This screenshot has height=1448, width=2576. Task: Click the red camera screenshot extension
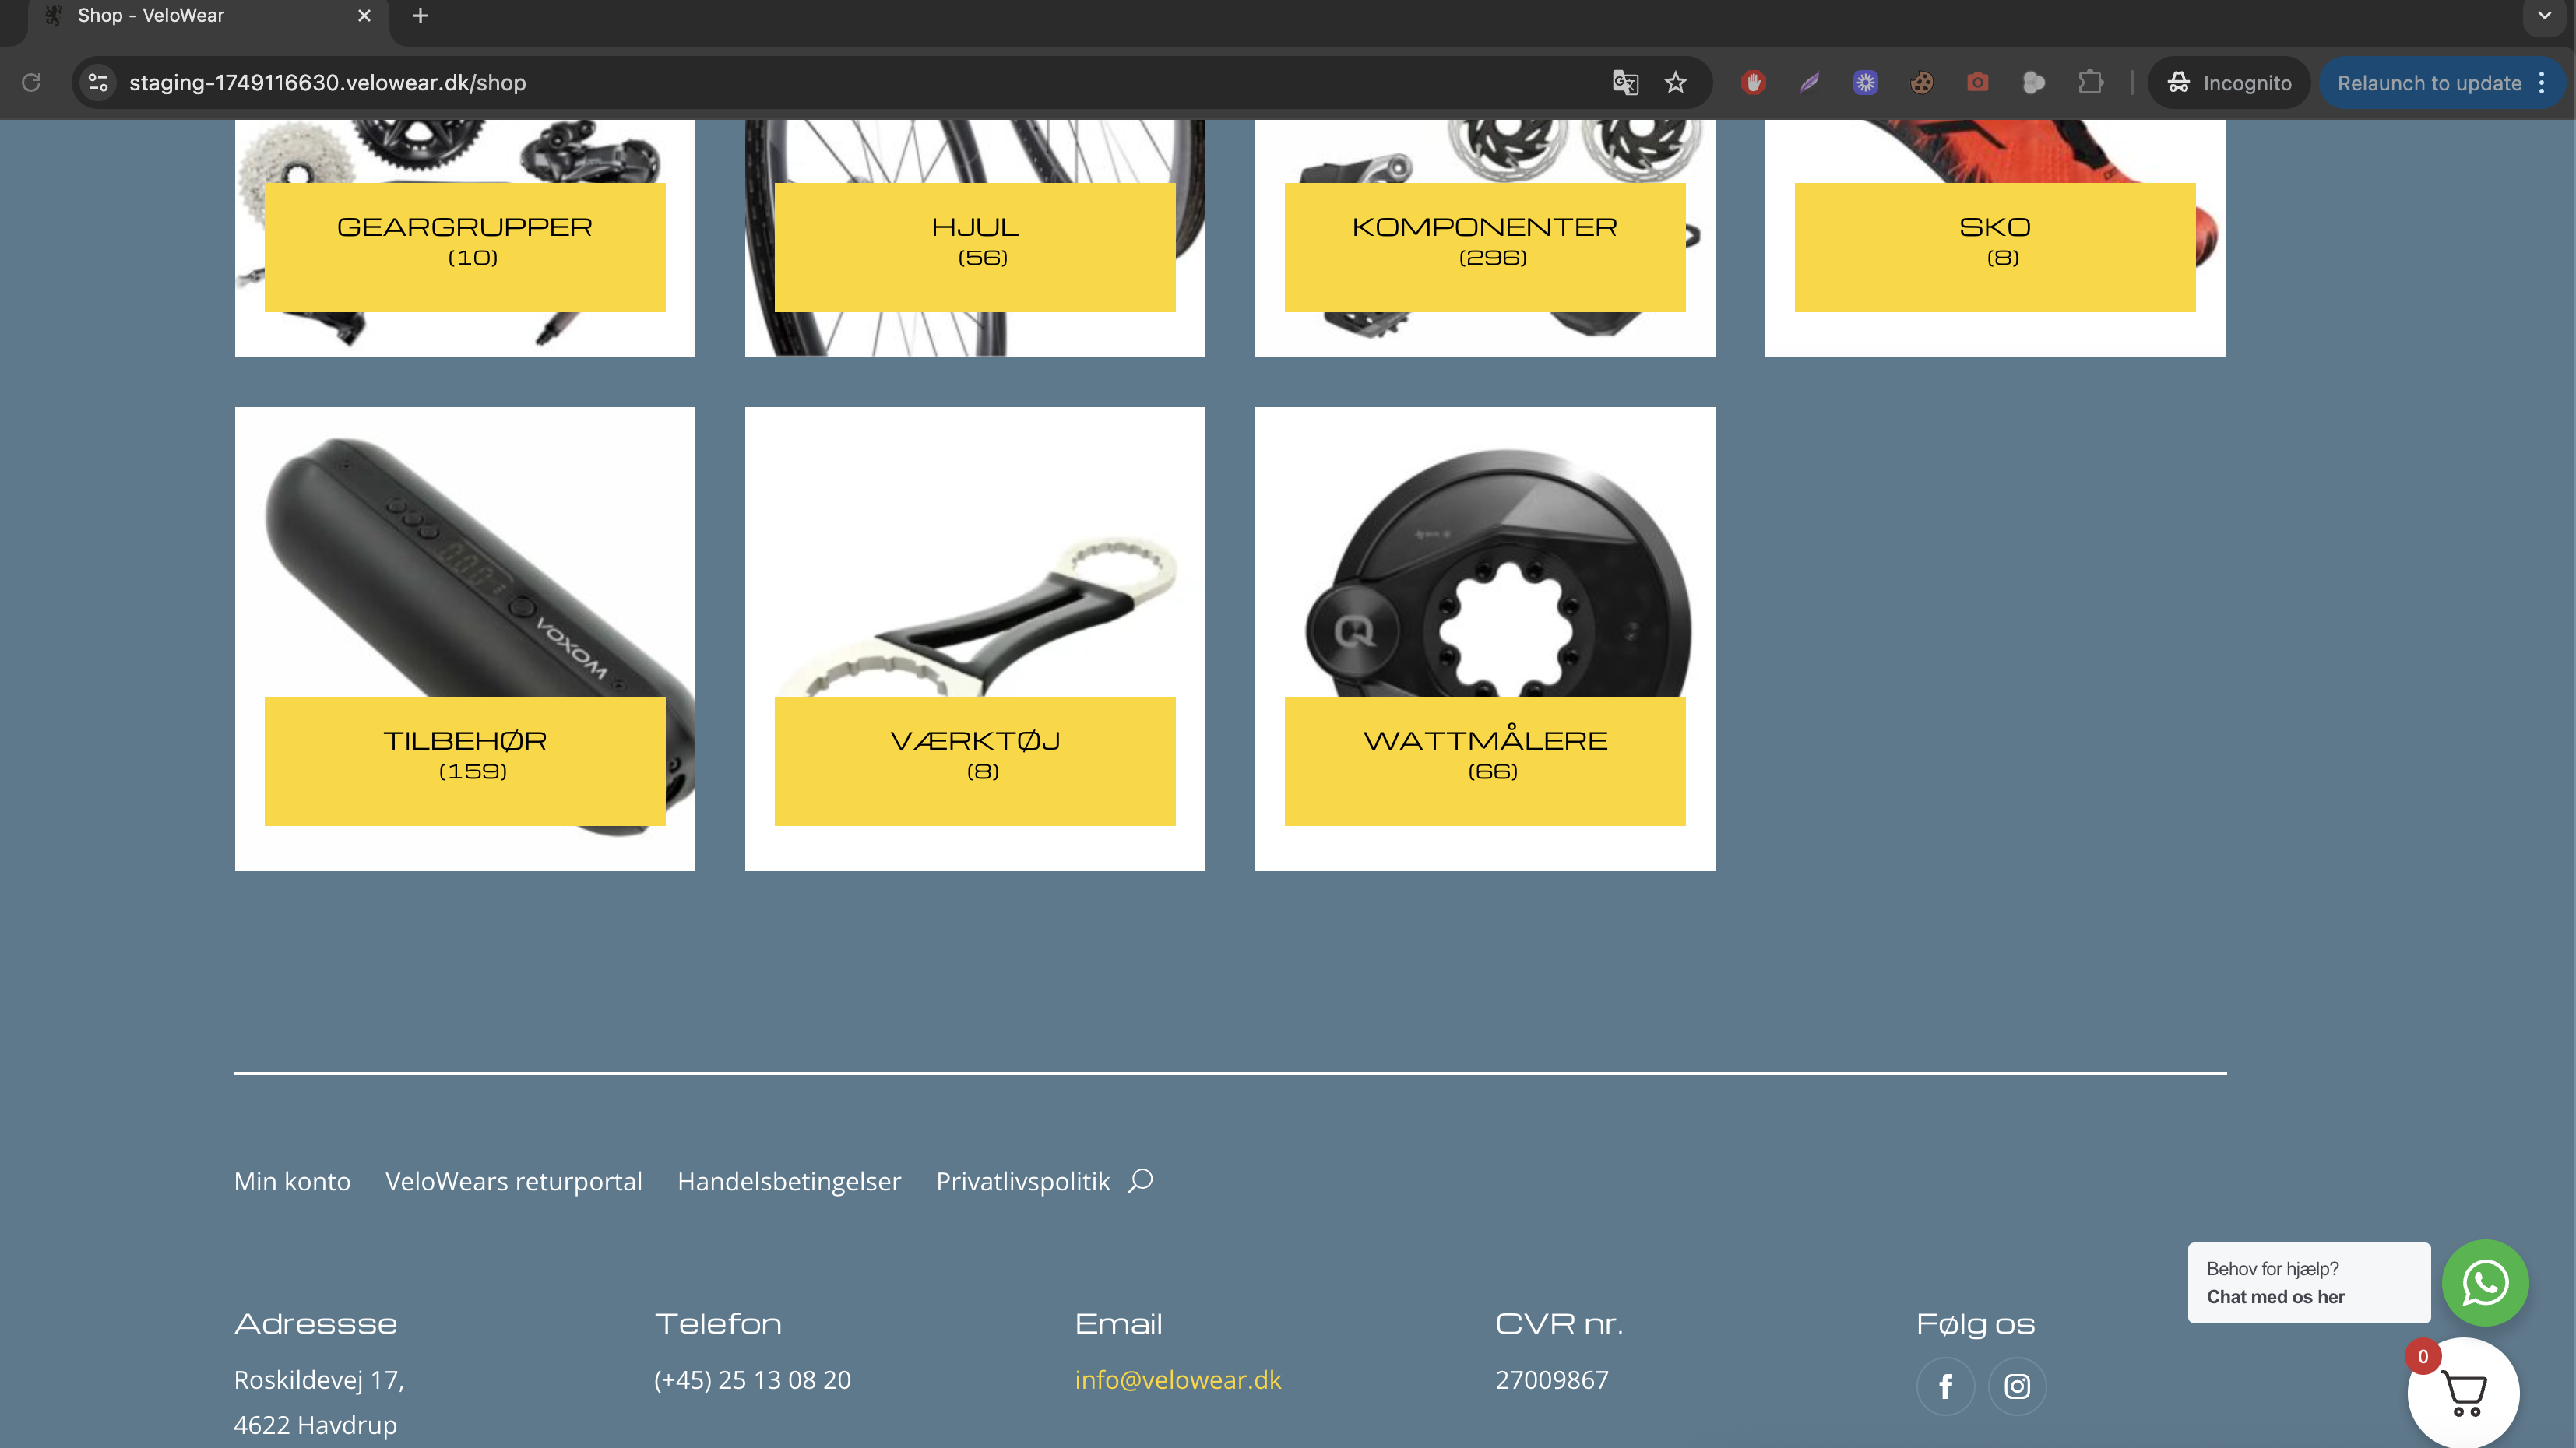pyautogui.click(x=1977, y=82)
